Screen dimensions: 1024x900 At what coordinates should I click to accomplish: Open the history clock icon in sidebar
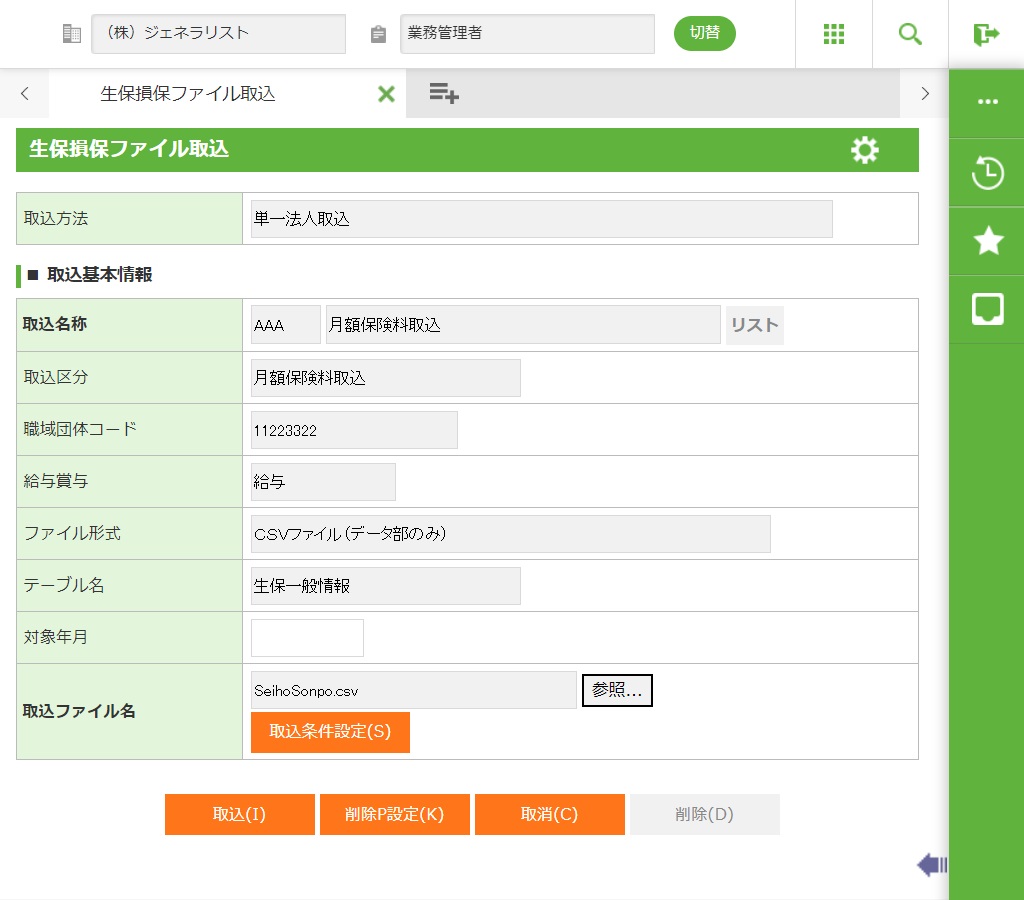(x=987, y=173)
